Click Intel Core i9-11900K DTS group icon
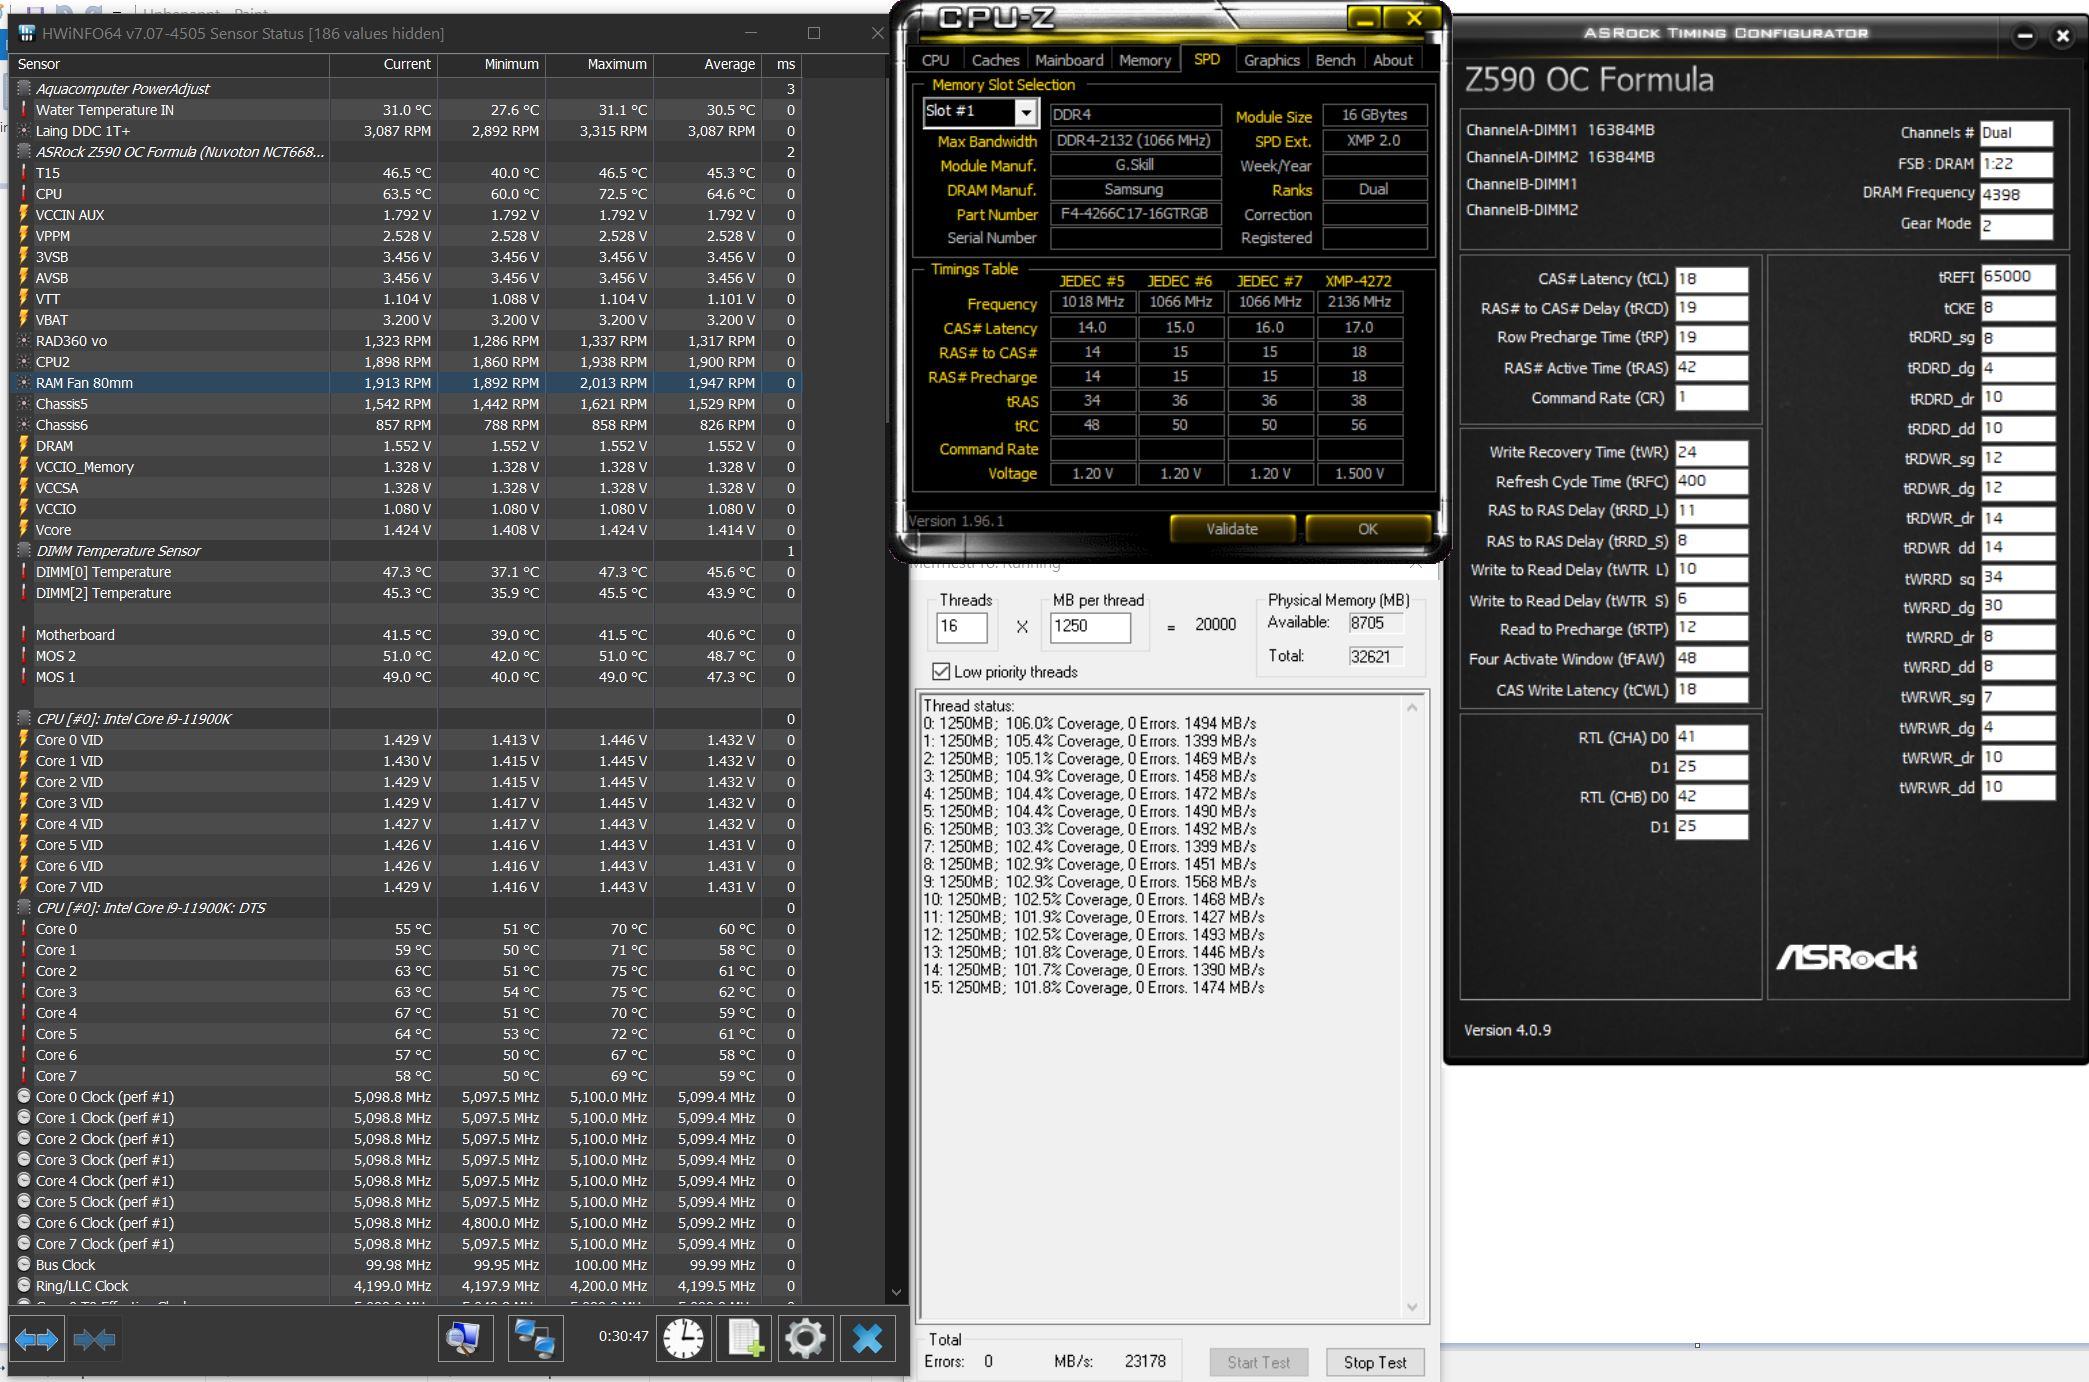The height and width of the screenshot is (1382, 2089). (24, 908)
